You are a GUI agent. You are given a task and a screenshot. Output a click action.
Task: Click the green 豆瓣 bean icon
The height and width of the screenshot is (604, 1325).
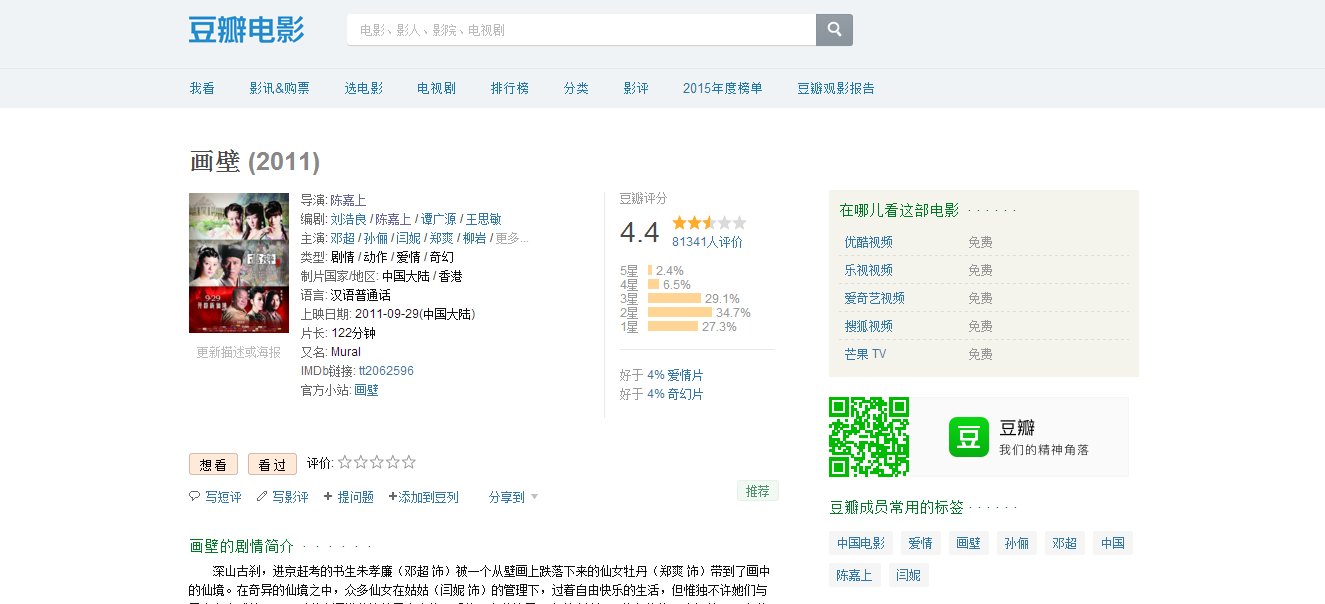[x=967, y=435]
